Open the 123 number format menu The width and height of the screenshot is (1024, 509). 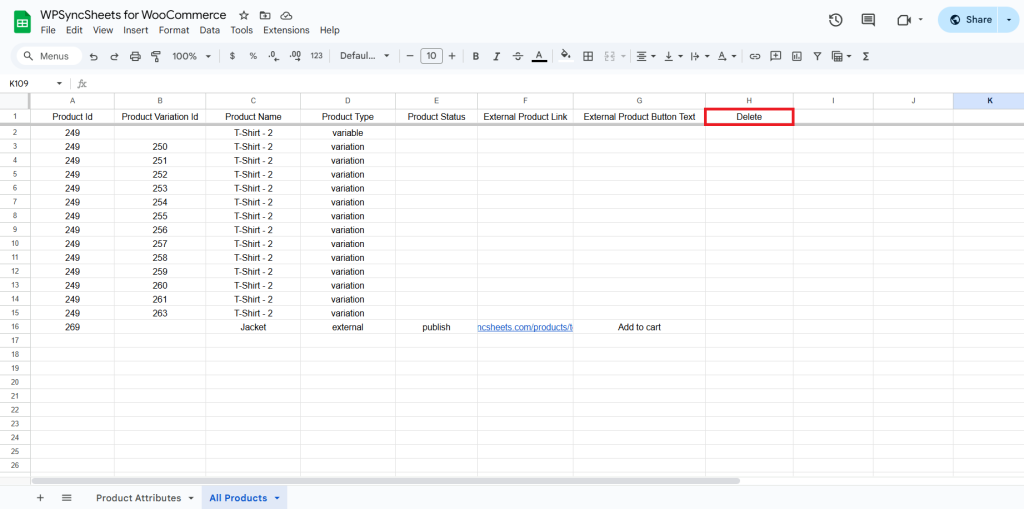[x=317, y=56]
